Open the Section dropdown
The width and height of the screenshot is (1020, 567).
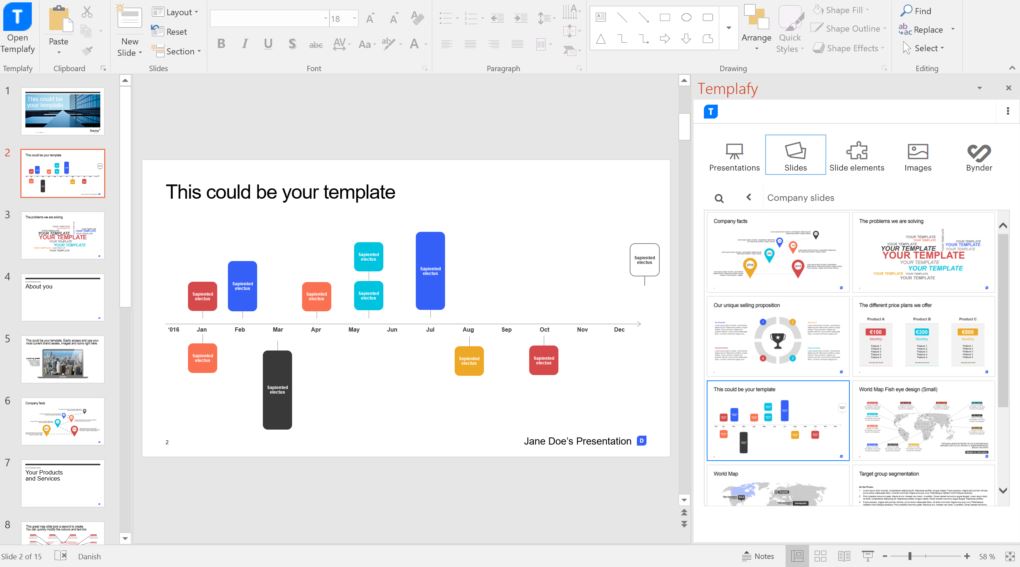click(176, 51)
